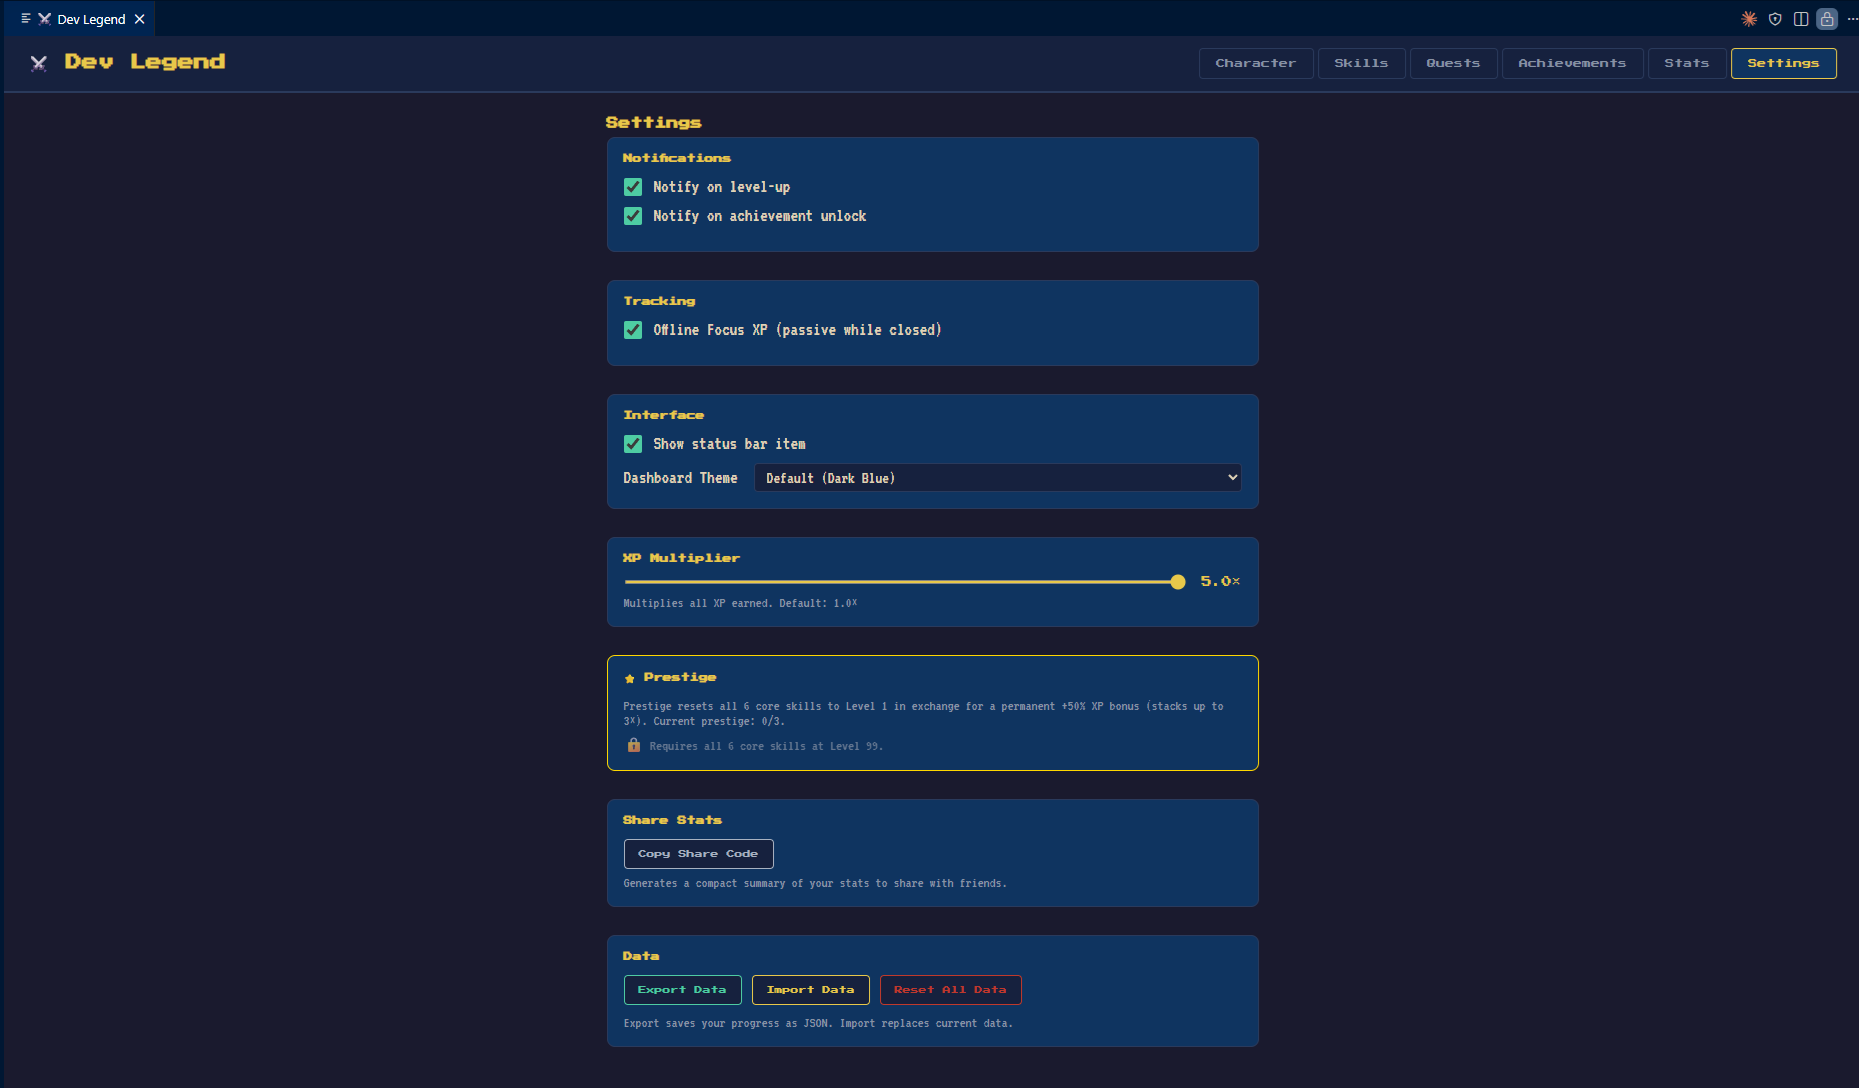Screen dimensions: 1859x1088
Task: Click the Settings page heading
Action: click(653, 122)
